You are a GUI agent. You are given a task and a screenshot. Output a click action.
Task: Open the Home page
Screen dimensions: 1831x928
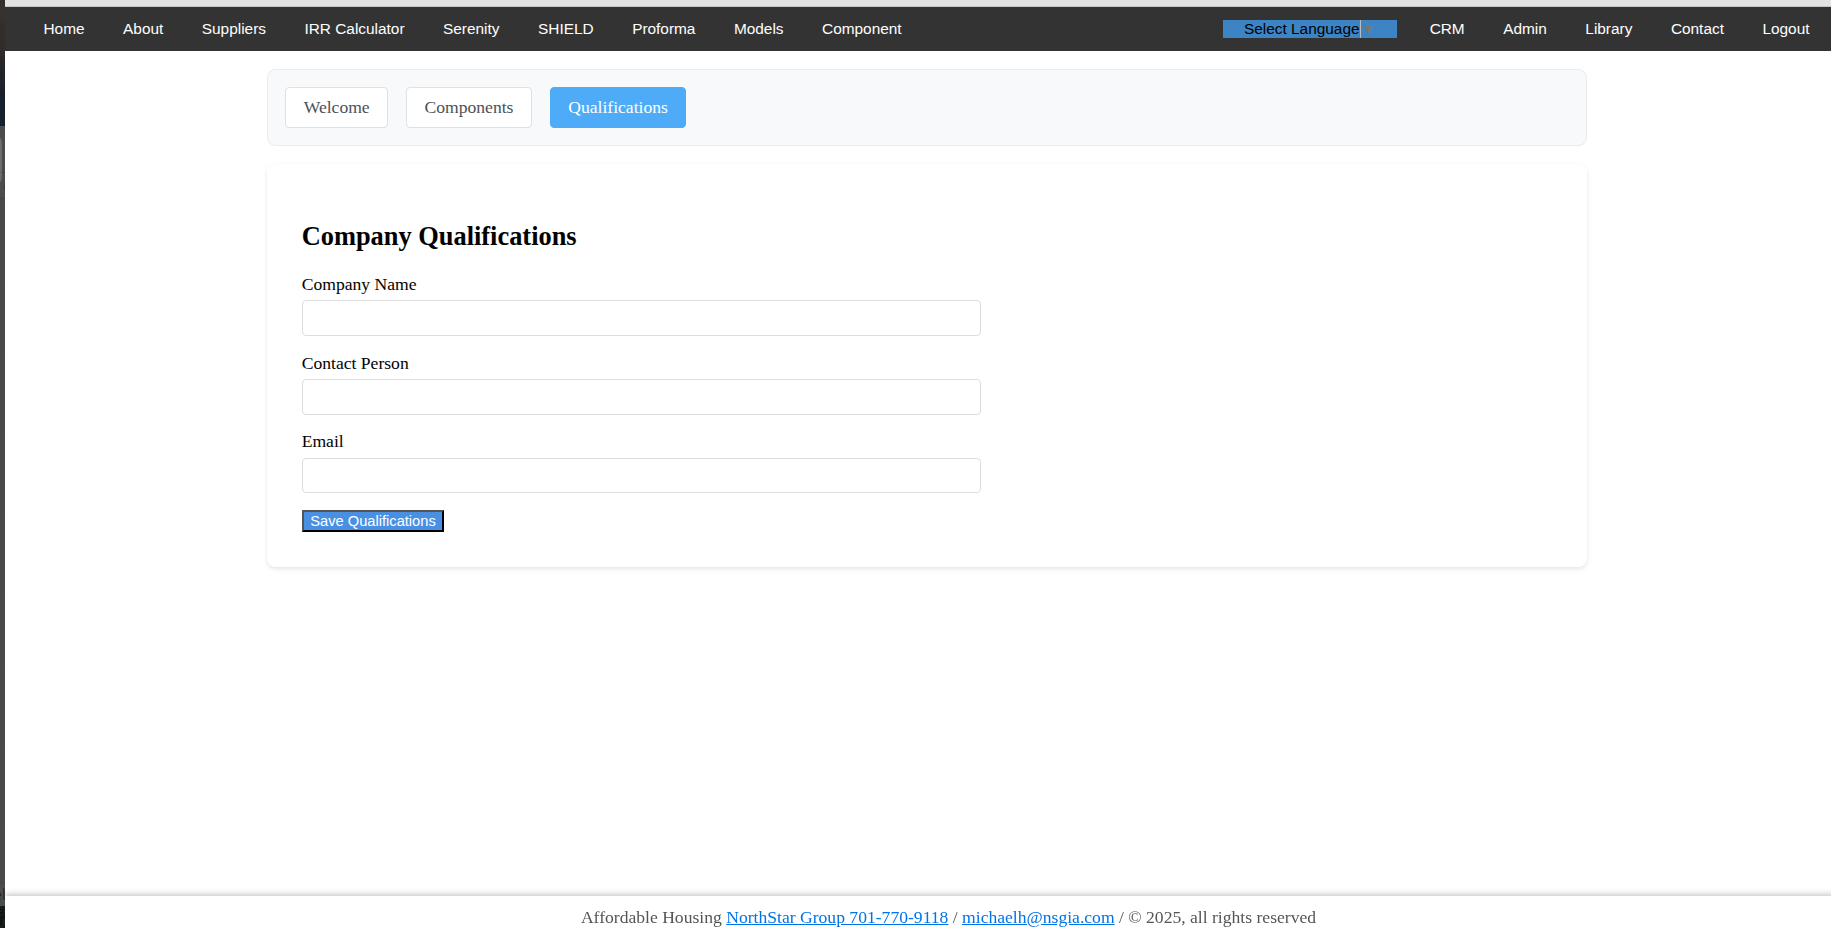(63, 29)
